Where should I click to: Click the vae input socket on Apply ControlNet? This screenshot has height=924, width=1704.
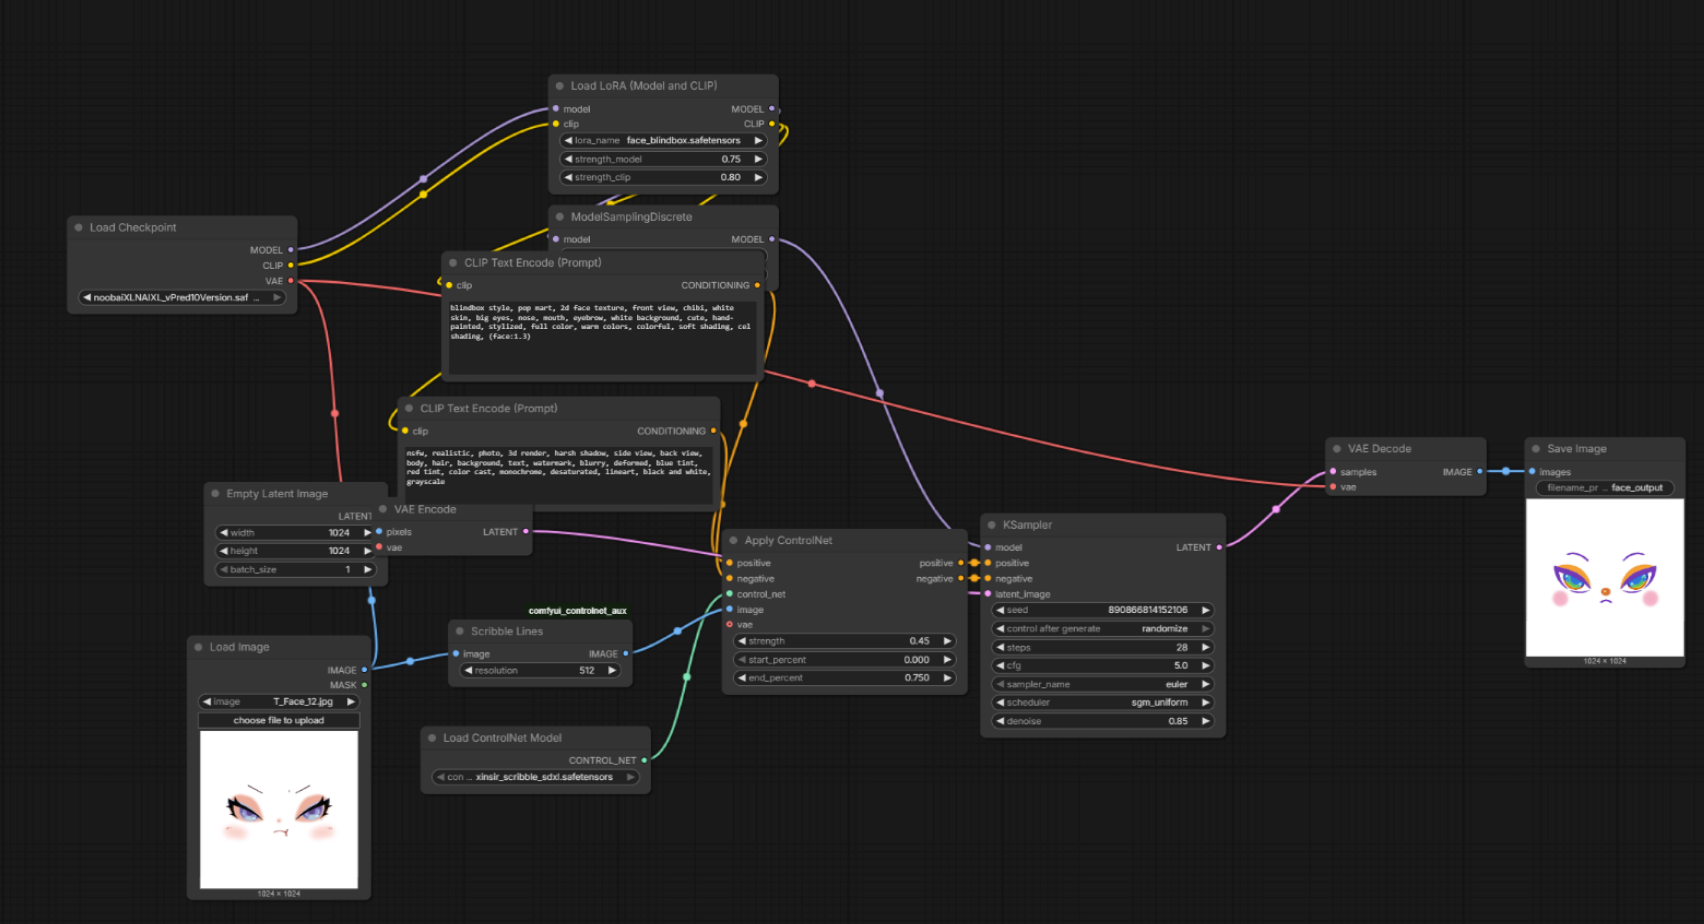pos(730,625)
